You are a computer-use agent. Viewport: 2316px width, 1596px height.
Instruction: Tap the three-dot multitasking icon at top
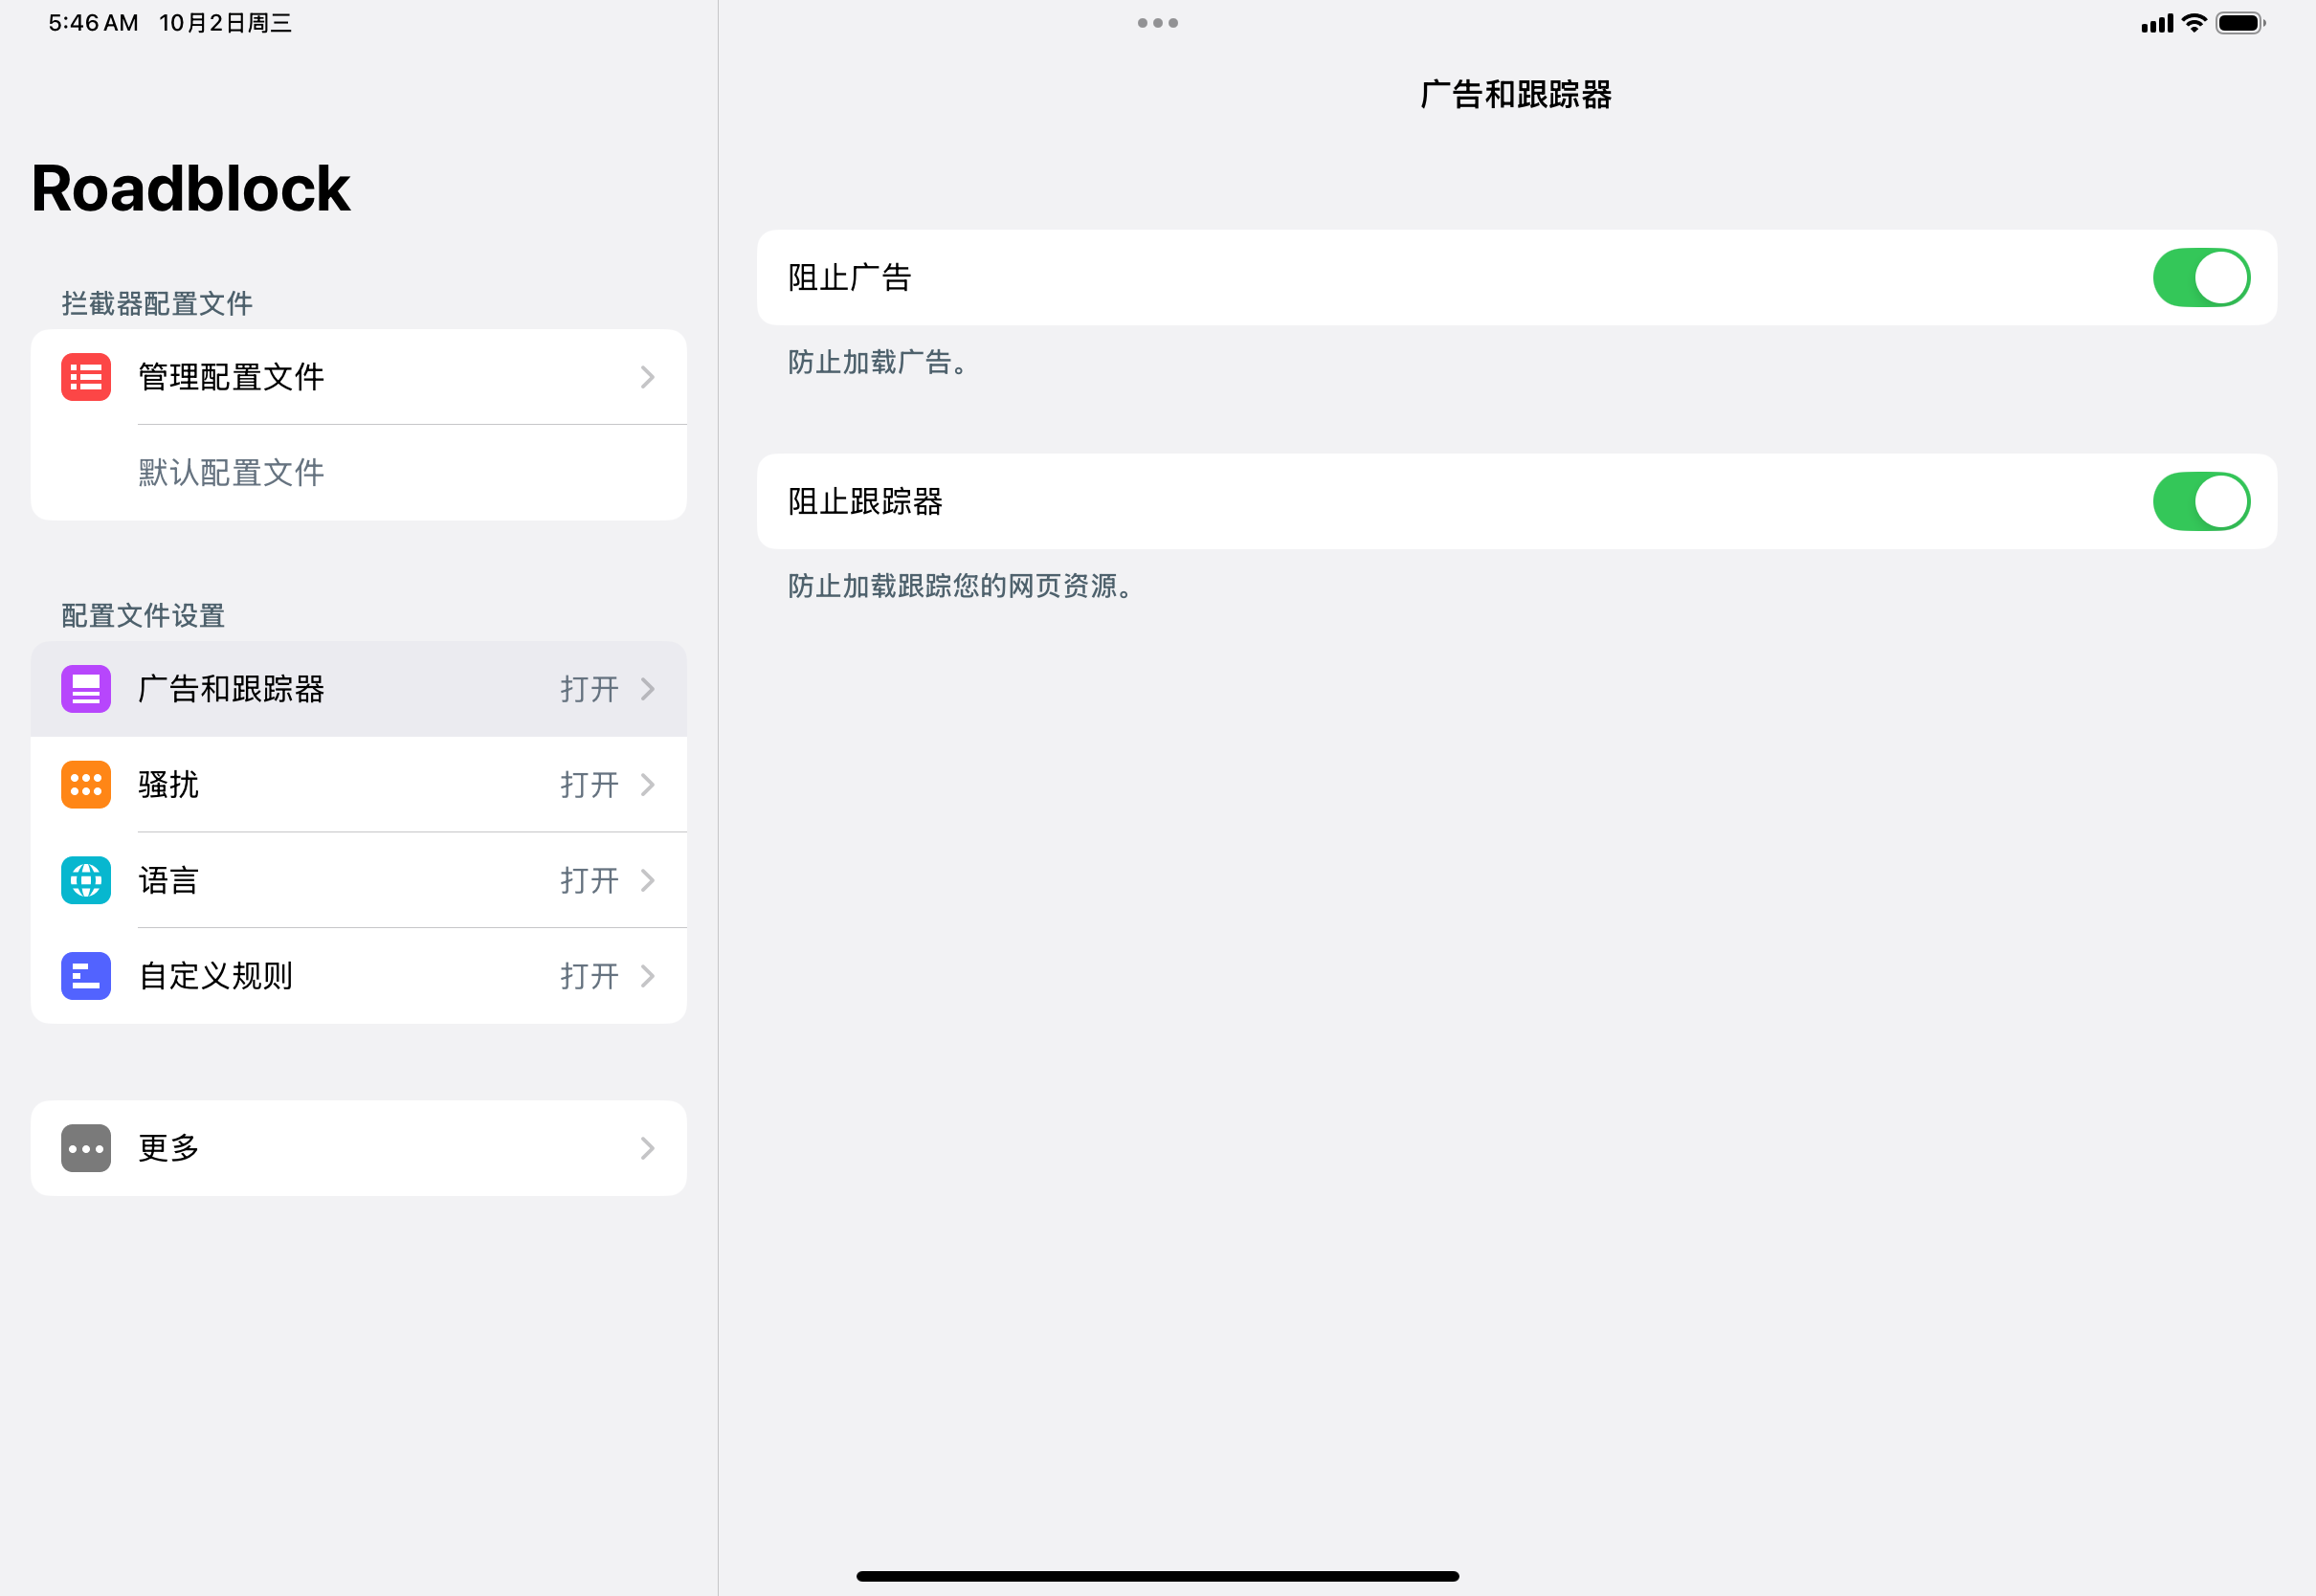1158,23
